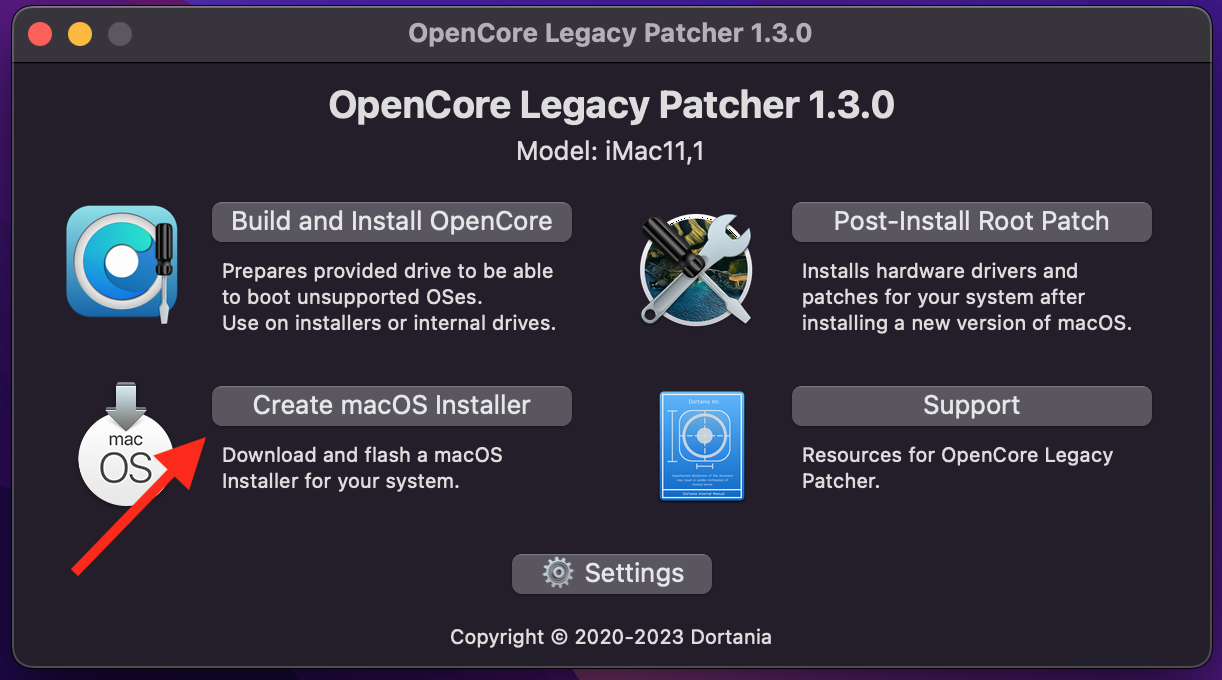Click the grayed-out zoom window button

pyautogui.click(x=120, y=34)
